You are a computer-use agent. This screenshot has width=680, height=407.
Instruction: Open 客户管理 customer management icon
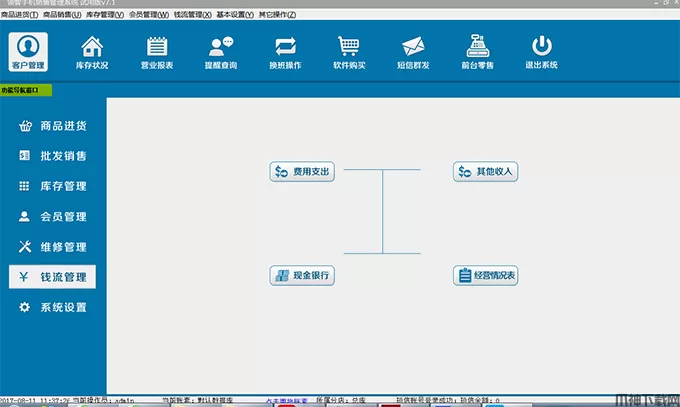tap(28, 52)
